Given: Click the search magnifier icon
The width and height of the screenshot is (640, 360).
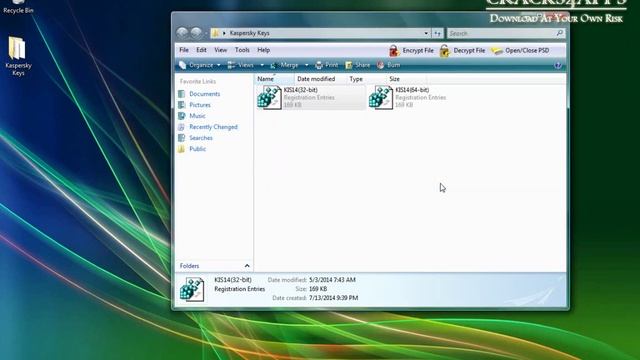Looking at the screenshot, I should [x=560, y=33].
